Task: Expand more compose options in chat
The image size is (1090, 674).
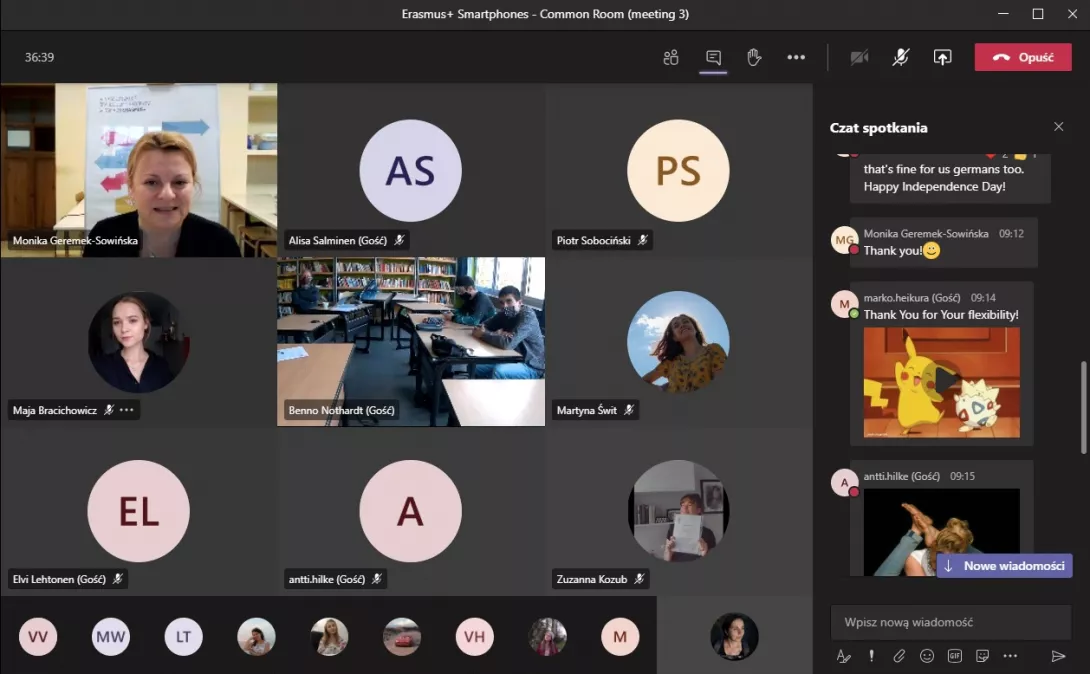Action: (x=1010, y=656)
